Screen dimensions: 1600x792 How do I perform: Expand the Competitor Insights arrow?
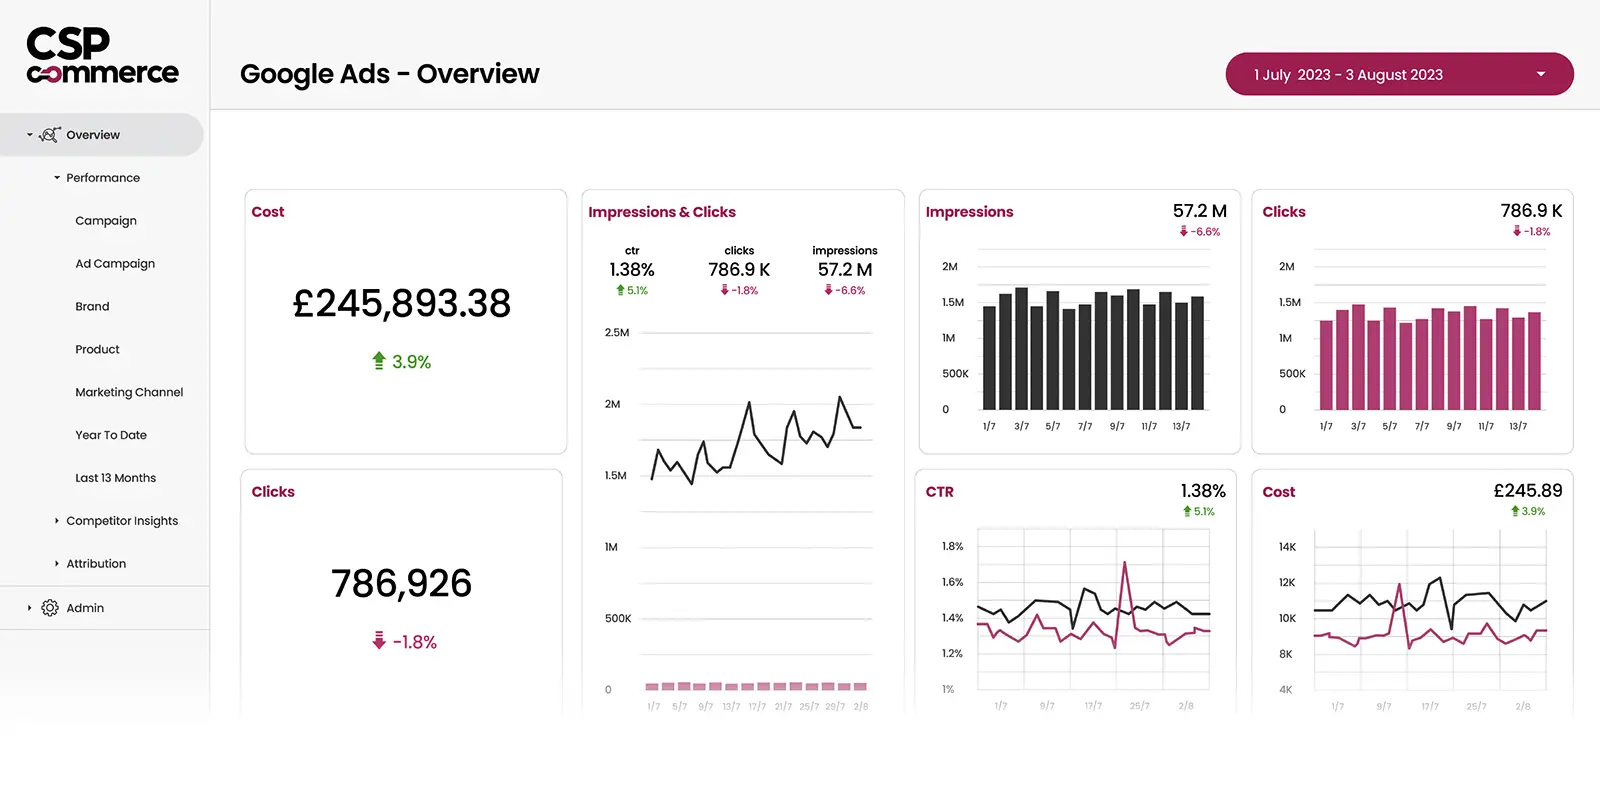coord(57,521)
